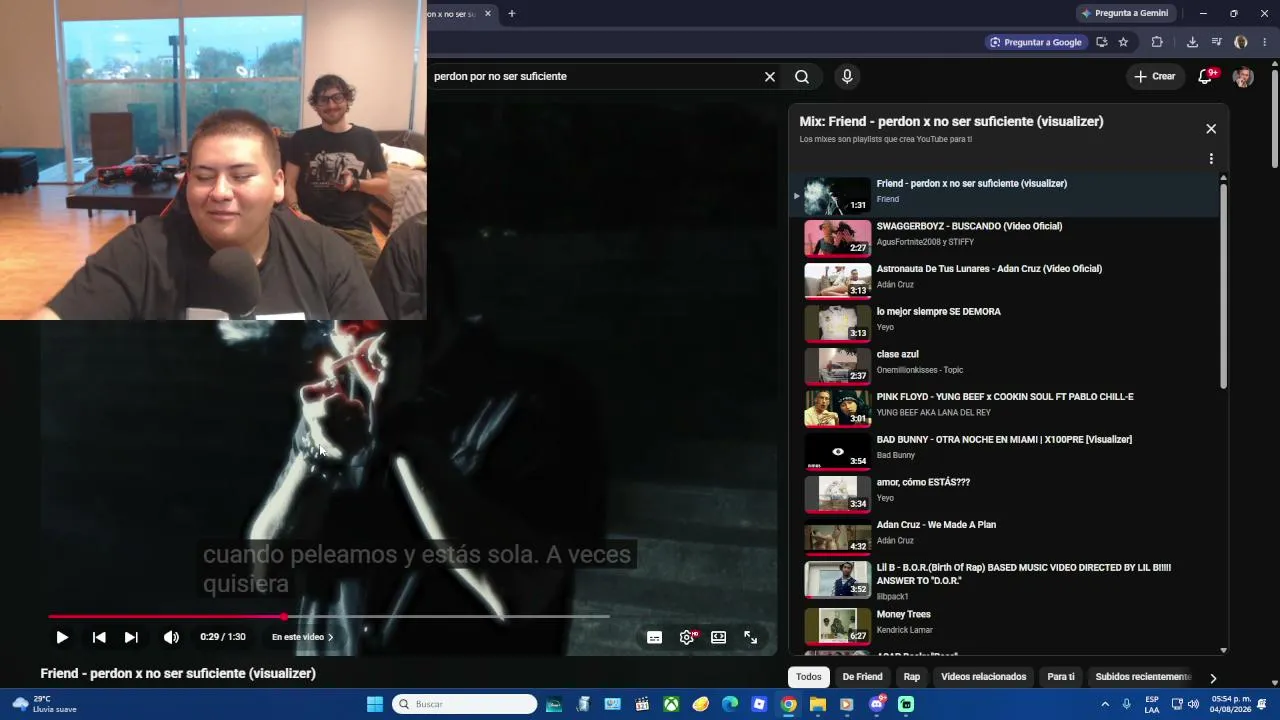
Task: Open Roblox from the taskbar
Action: (x=759, y=704)
